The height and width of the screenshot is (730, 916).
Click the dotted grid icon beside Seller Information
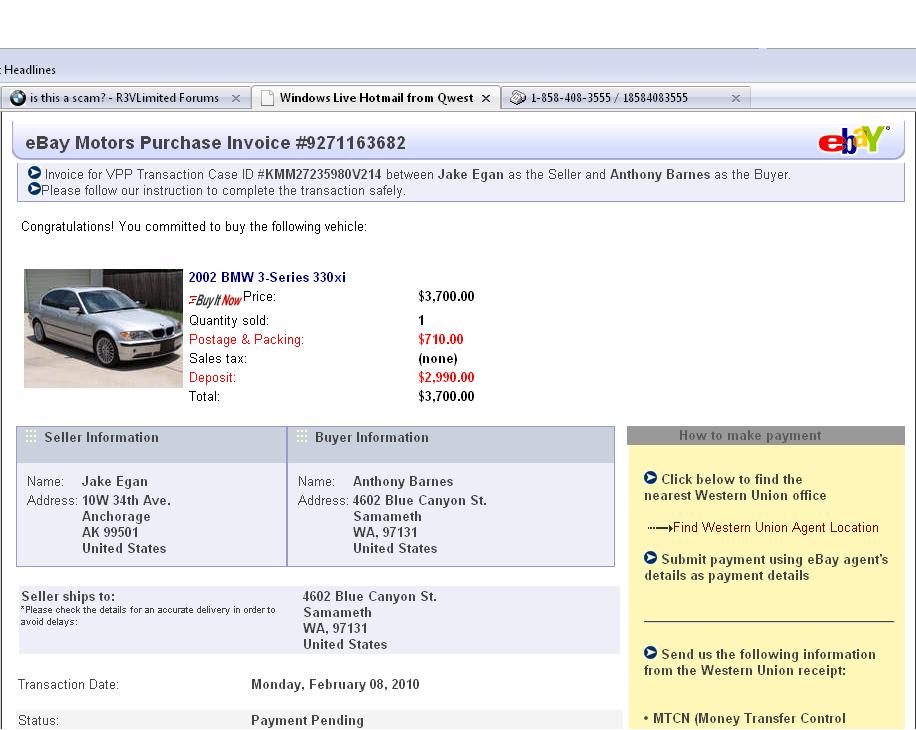click(31, 436)
